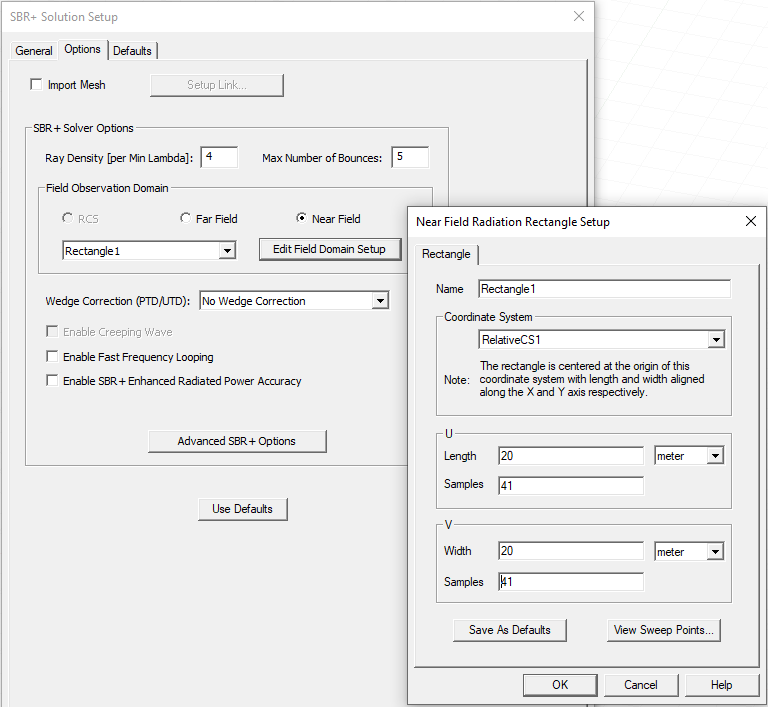Open the Defaults tab
This screenshot has width=768, height=707.
pos(132,50)
